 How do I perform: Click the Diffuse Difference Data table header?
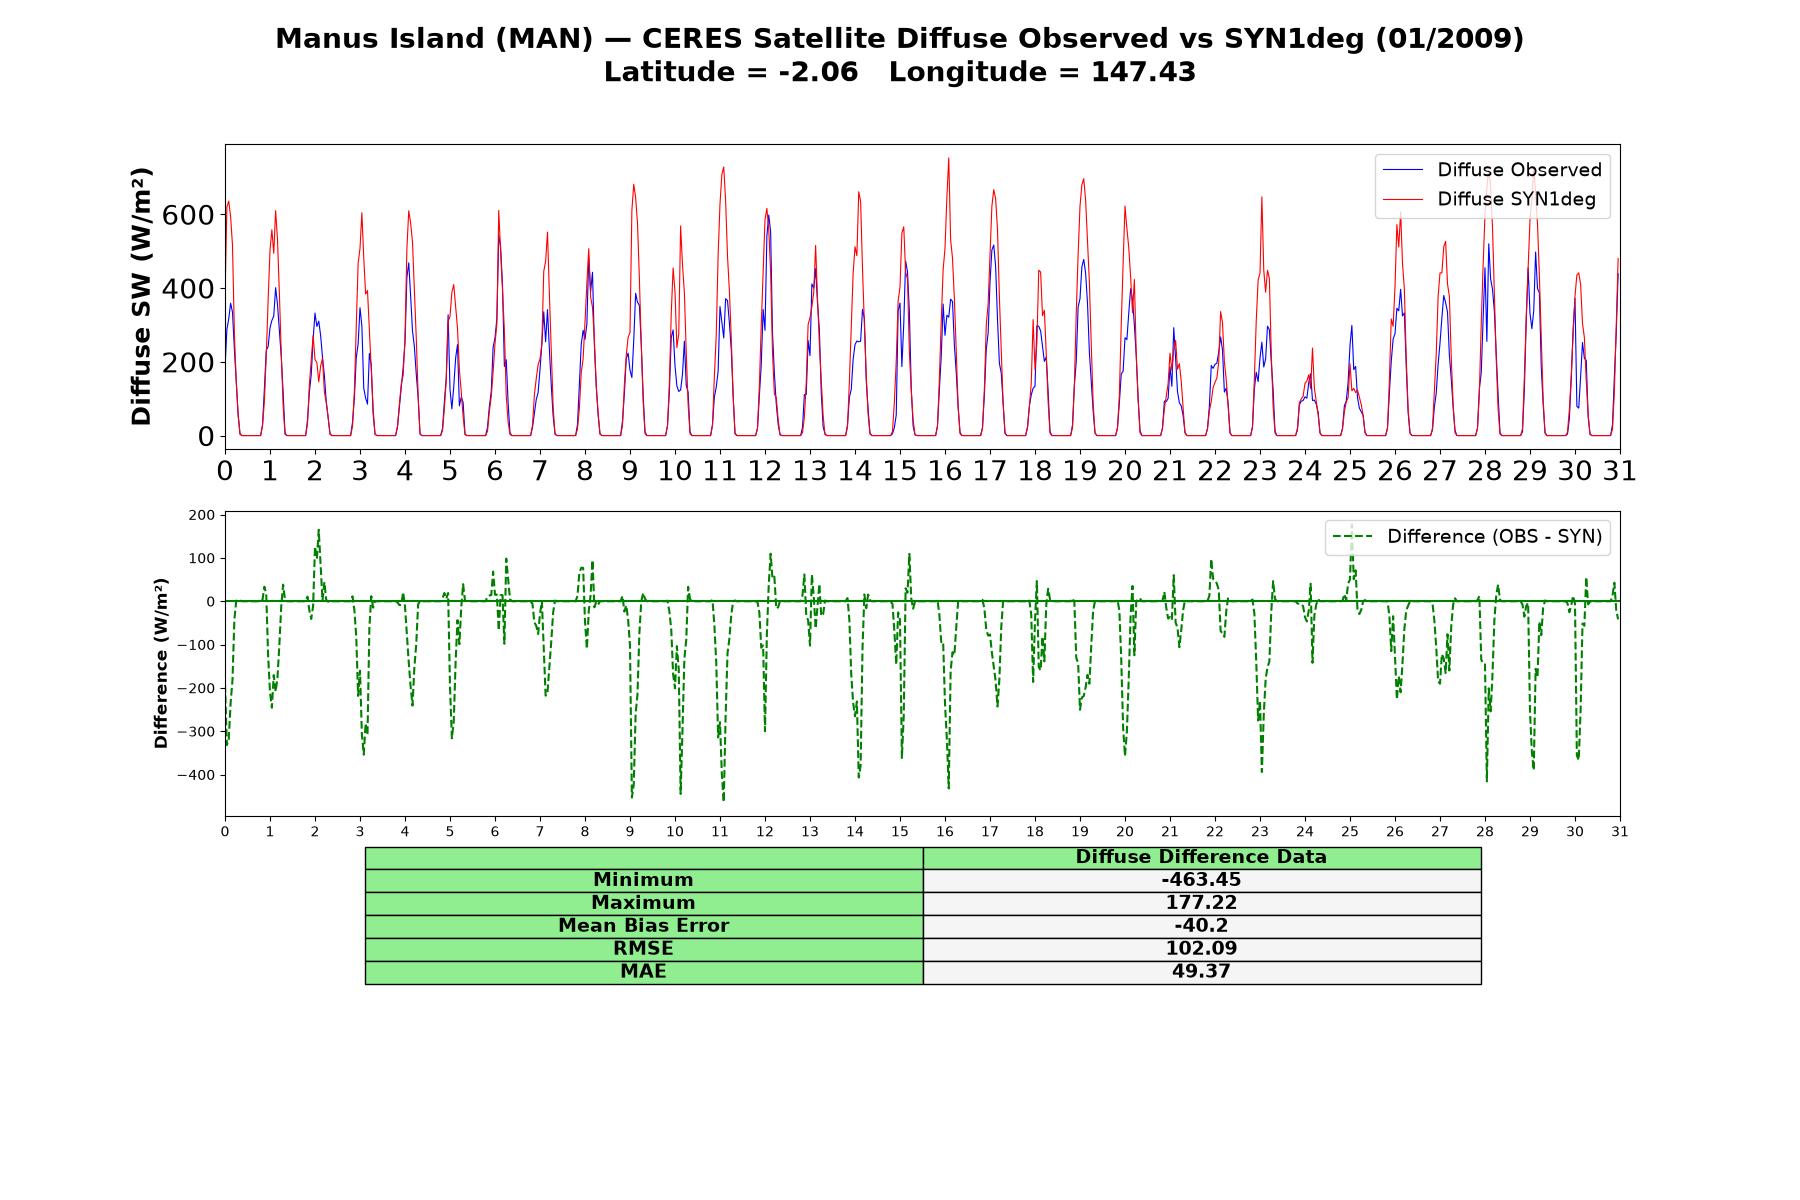1202,857
